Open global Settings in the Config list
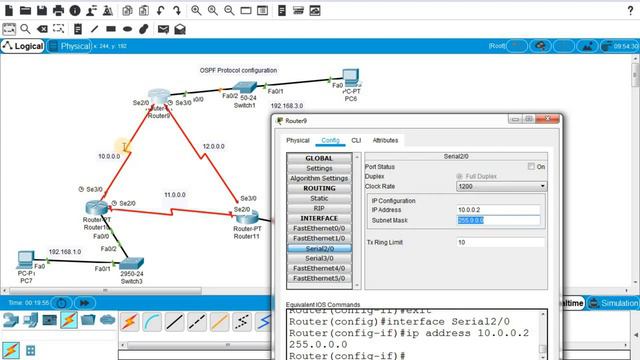This screenshot has height=360, width=640. (x=319, y=168)
